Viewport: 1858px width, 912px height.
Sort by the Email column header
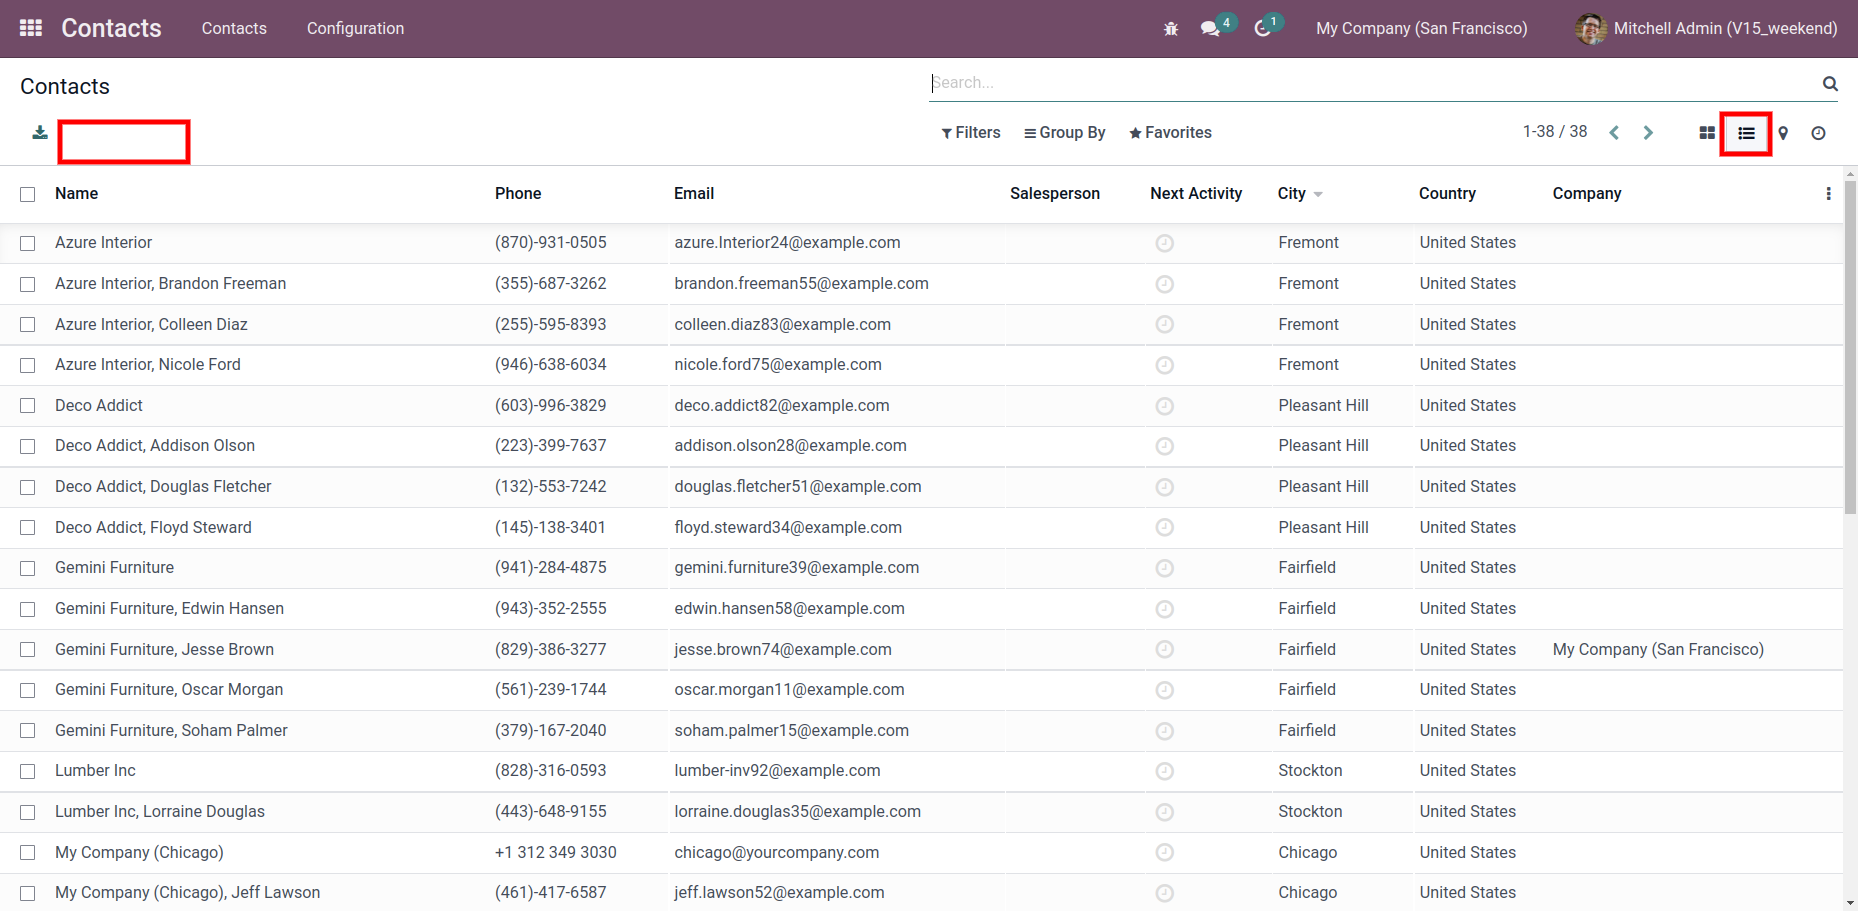694,194
